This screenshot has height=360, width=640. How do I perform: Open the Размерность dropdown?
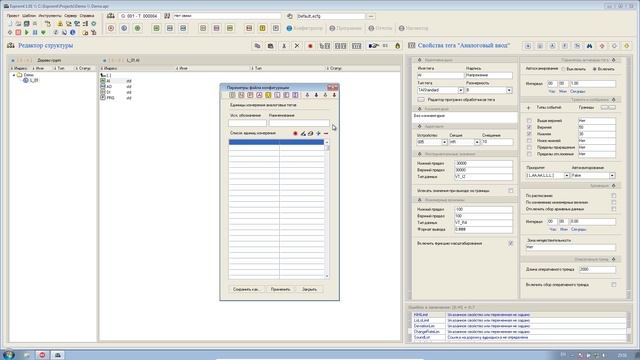[x=509, y=90]
